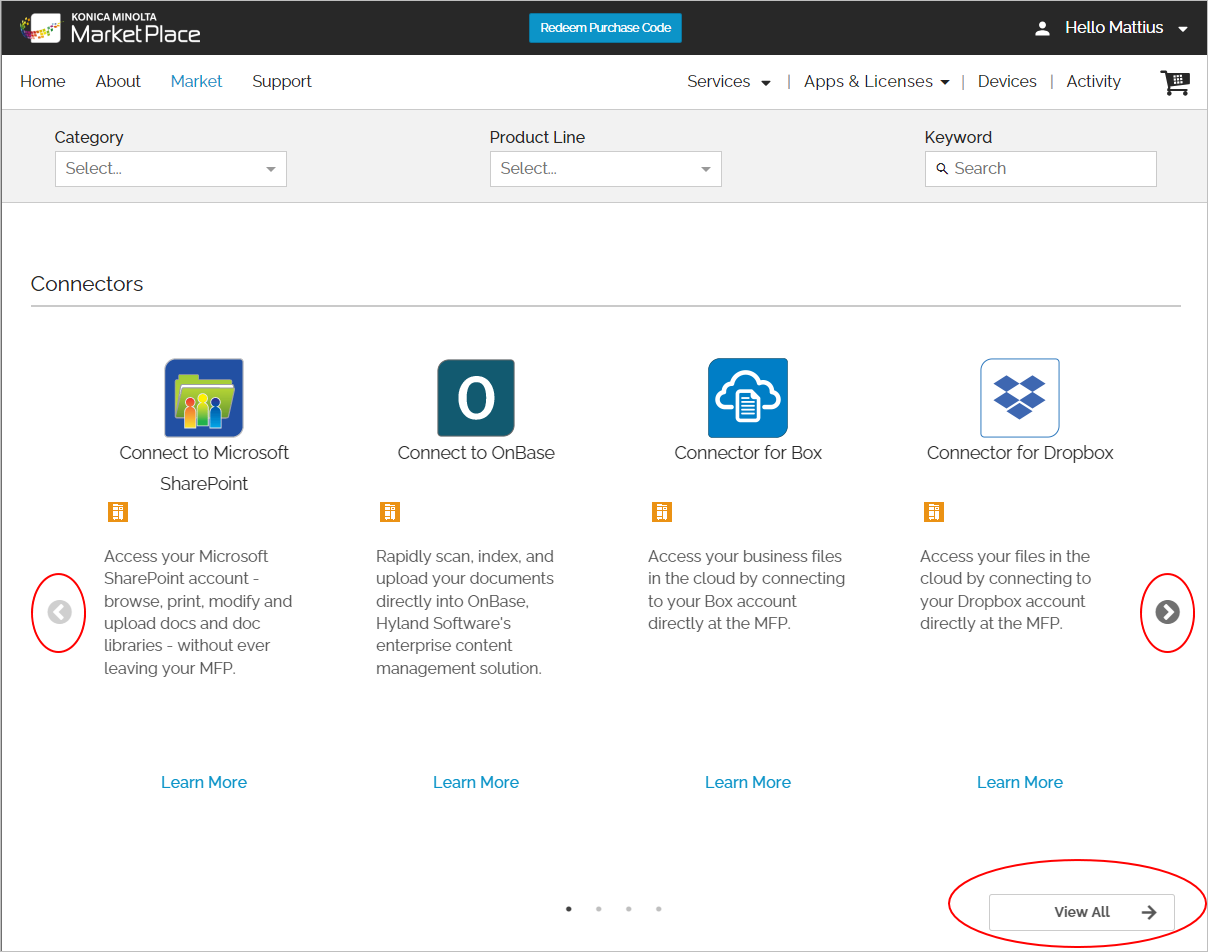The image size is (1208, 952).
Task: Click the orange MFP badge under Connector for Box
Action: (x=662, y=512)
